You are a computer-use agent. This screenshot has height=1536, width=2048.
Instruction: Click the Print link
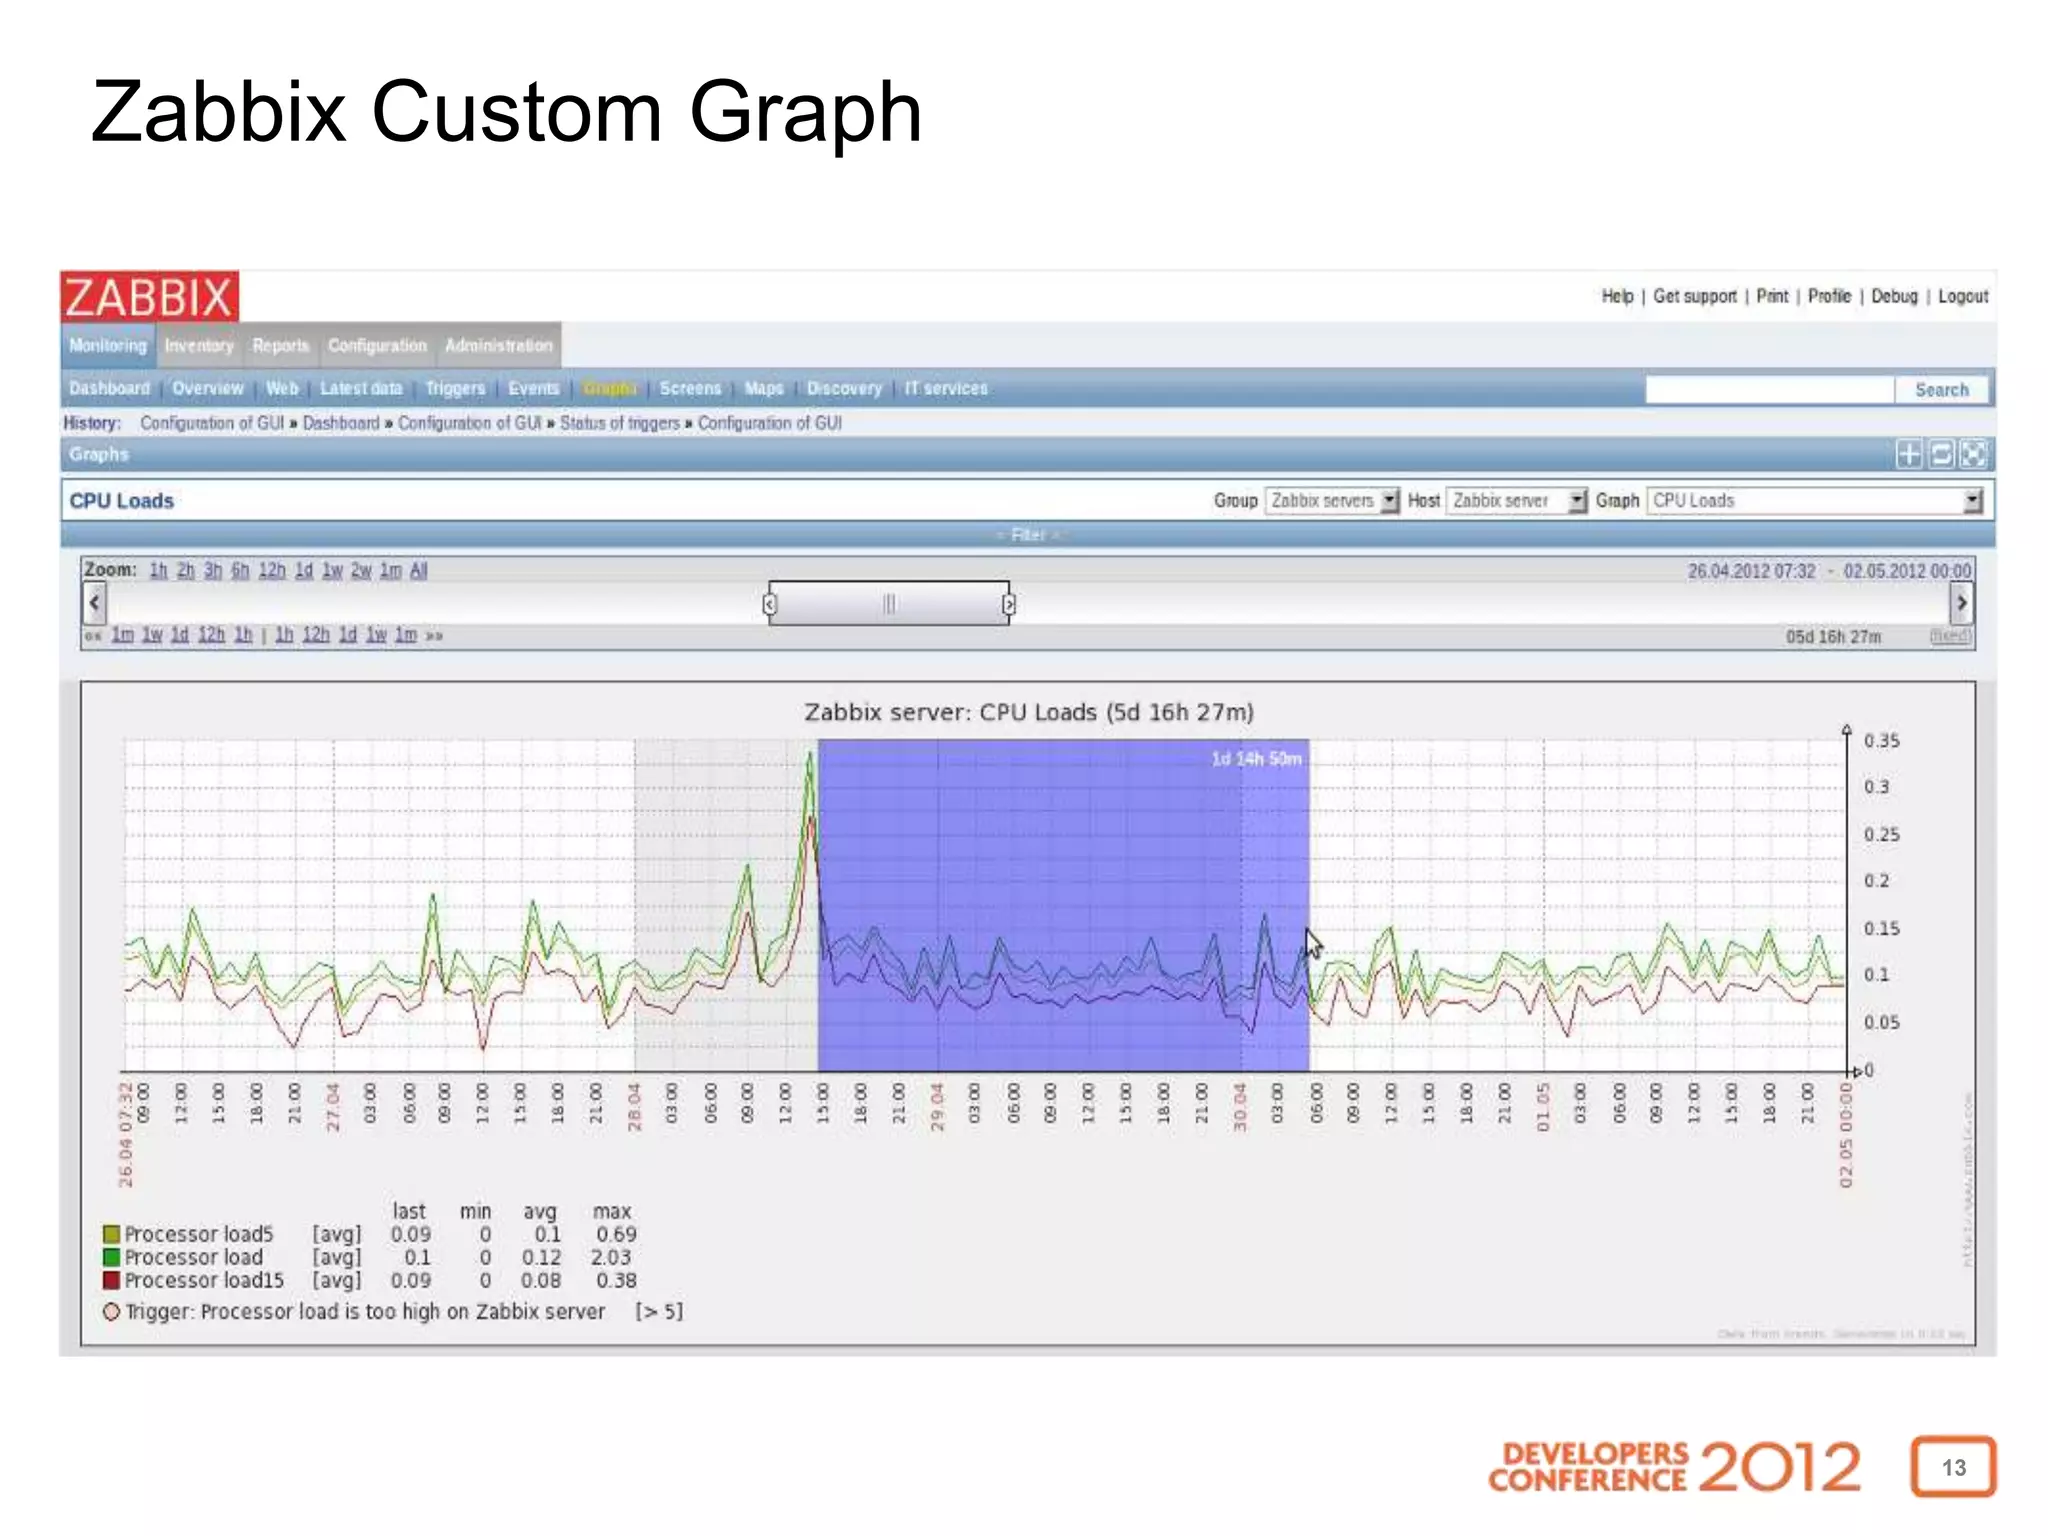tap(1772, 297)
